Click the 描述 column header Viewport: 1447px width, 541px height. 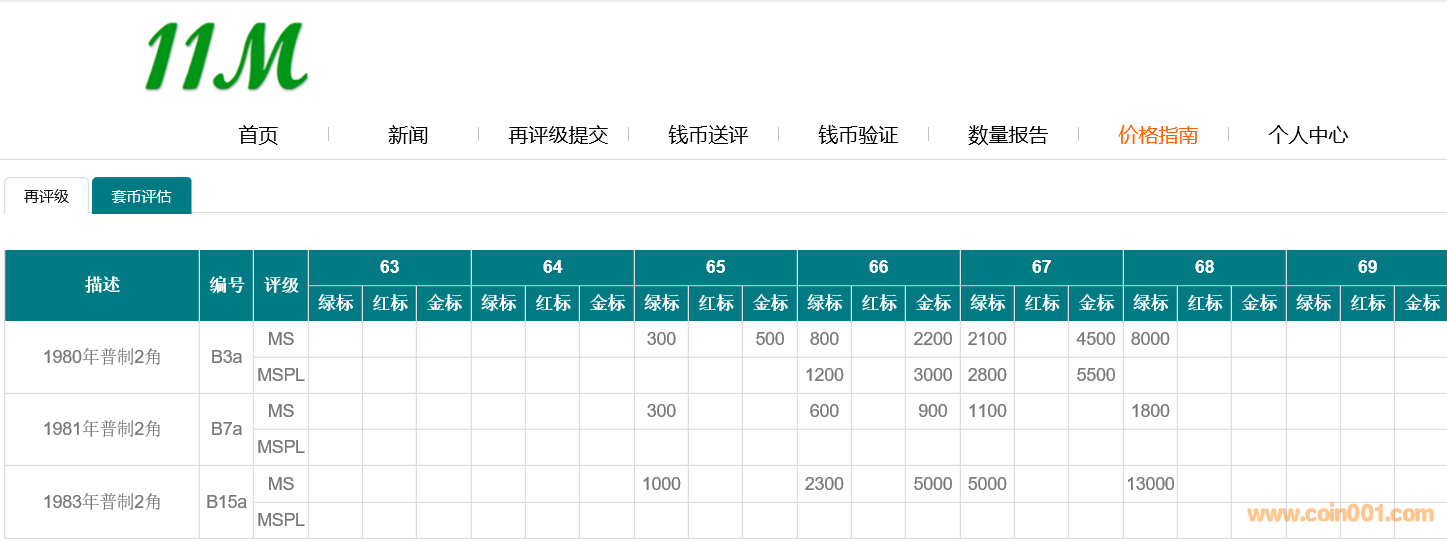coord(102,285)
